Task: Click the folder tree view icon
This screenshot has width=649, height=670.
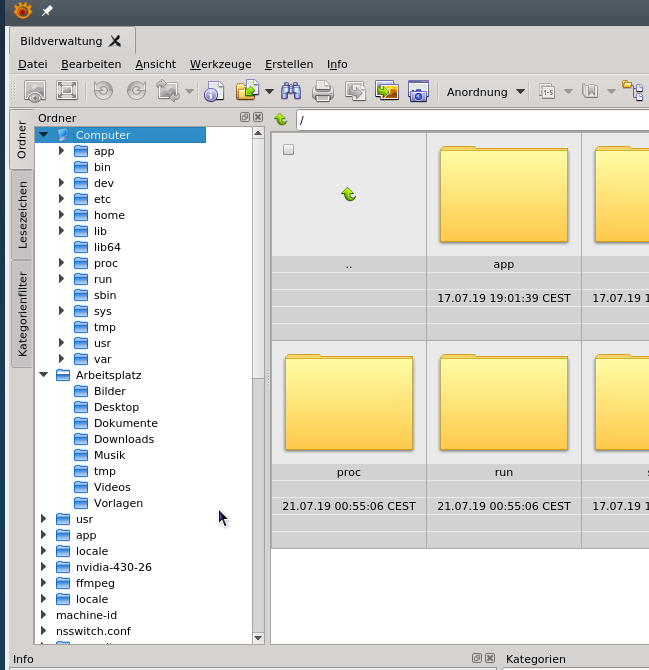Action: [632, 92]
